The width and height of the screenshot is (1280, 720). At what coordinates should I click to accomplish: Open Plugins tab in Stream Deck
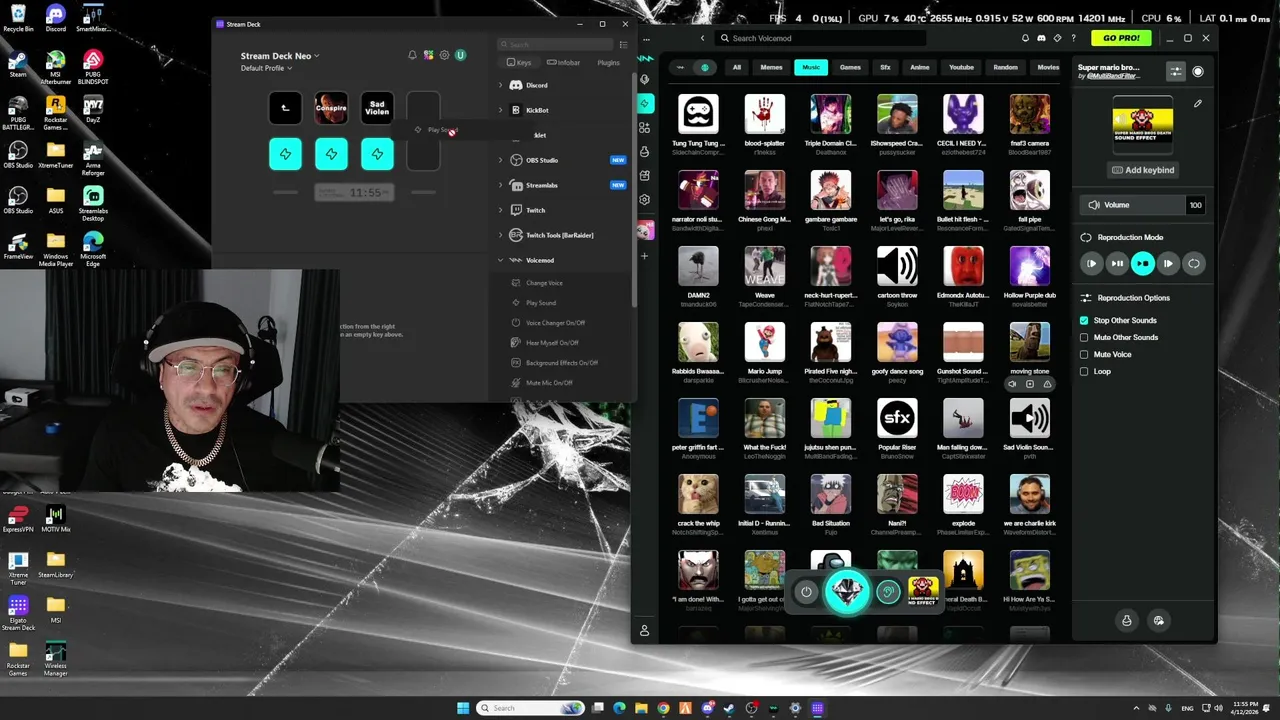[608, 62]
